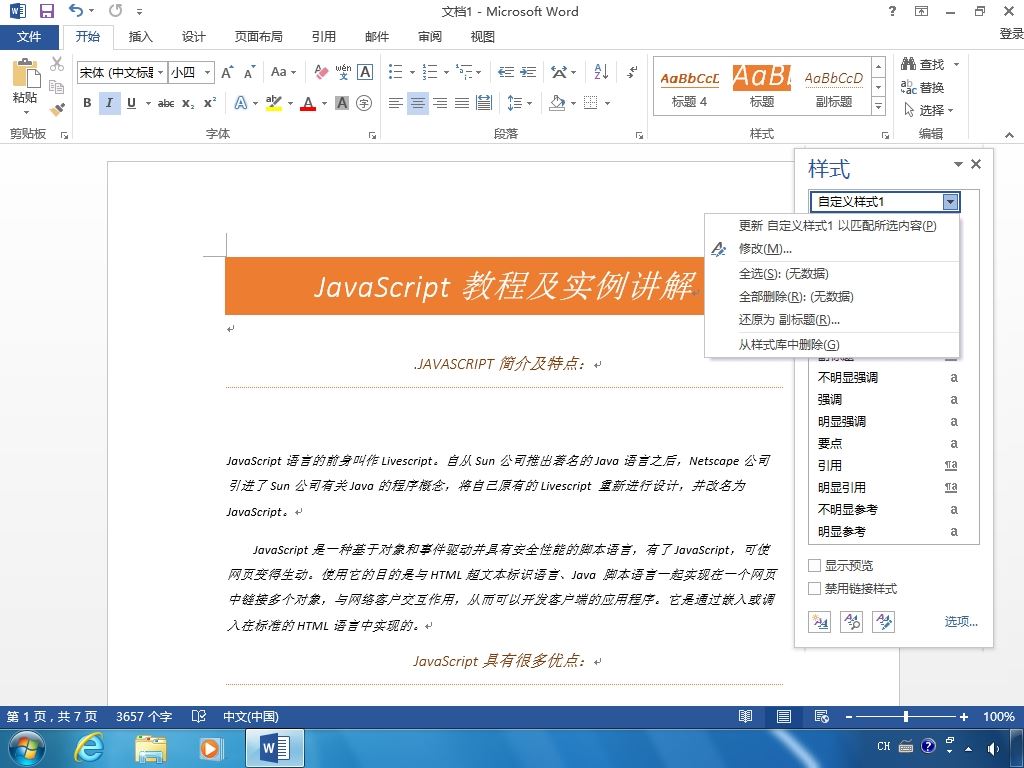This screenshot has height=768, width=1024.
Task: Open the Change Case Aa dropdown
Action: [x=283, y=72]
